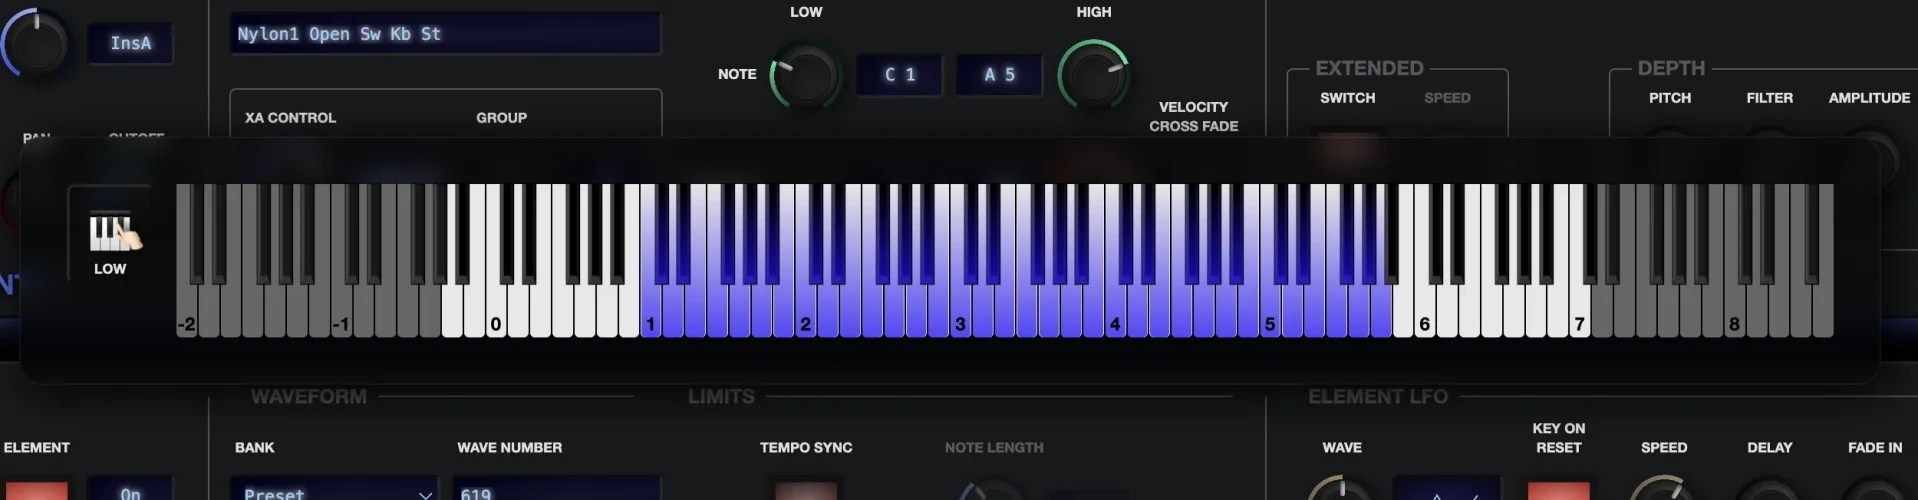Click the Element LFO wave shape display
Viewport: 1918px width, 500px height.
pyautogui.click(x=1446, y=490)
